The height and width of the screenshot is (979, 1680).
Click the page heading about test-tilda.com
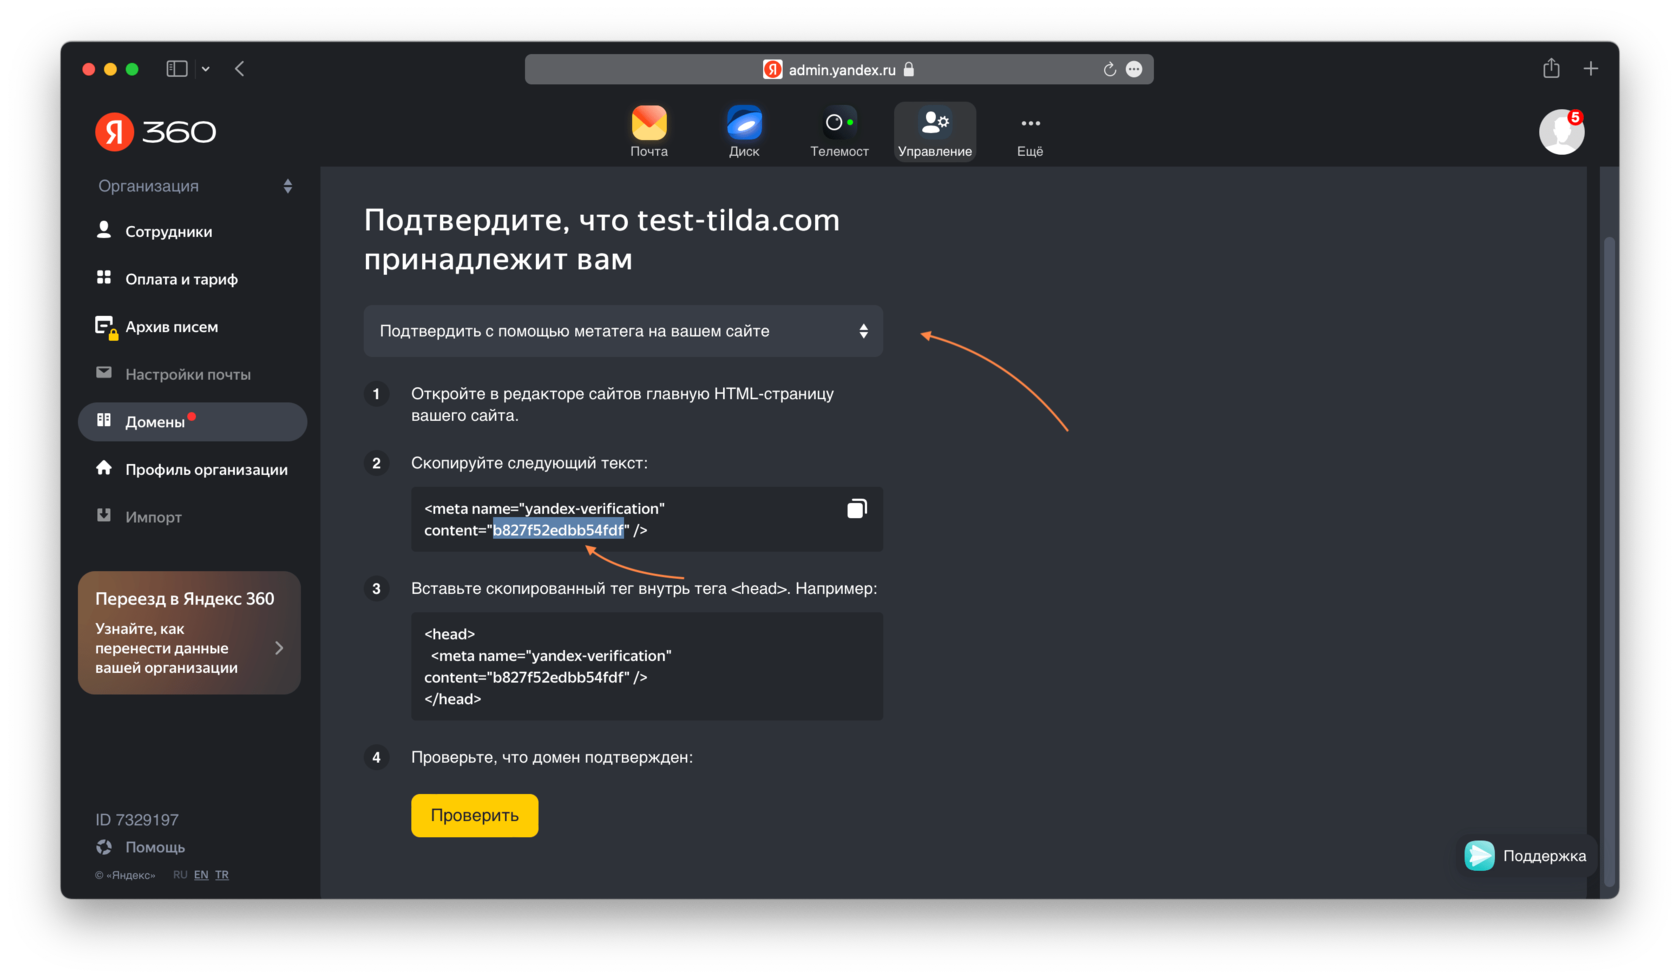tap(602, 240)
